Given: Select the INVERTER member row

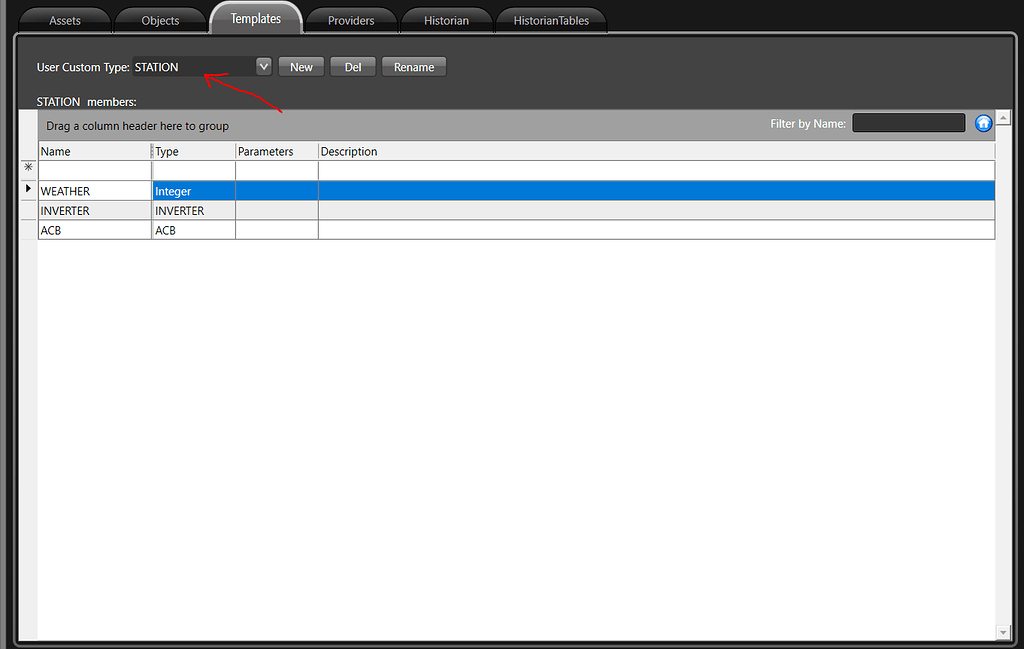Looking at the screenshot, I should (94, 210).
